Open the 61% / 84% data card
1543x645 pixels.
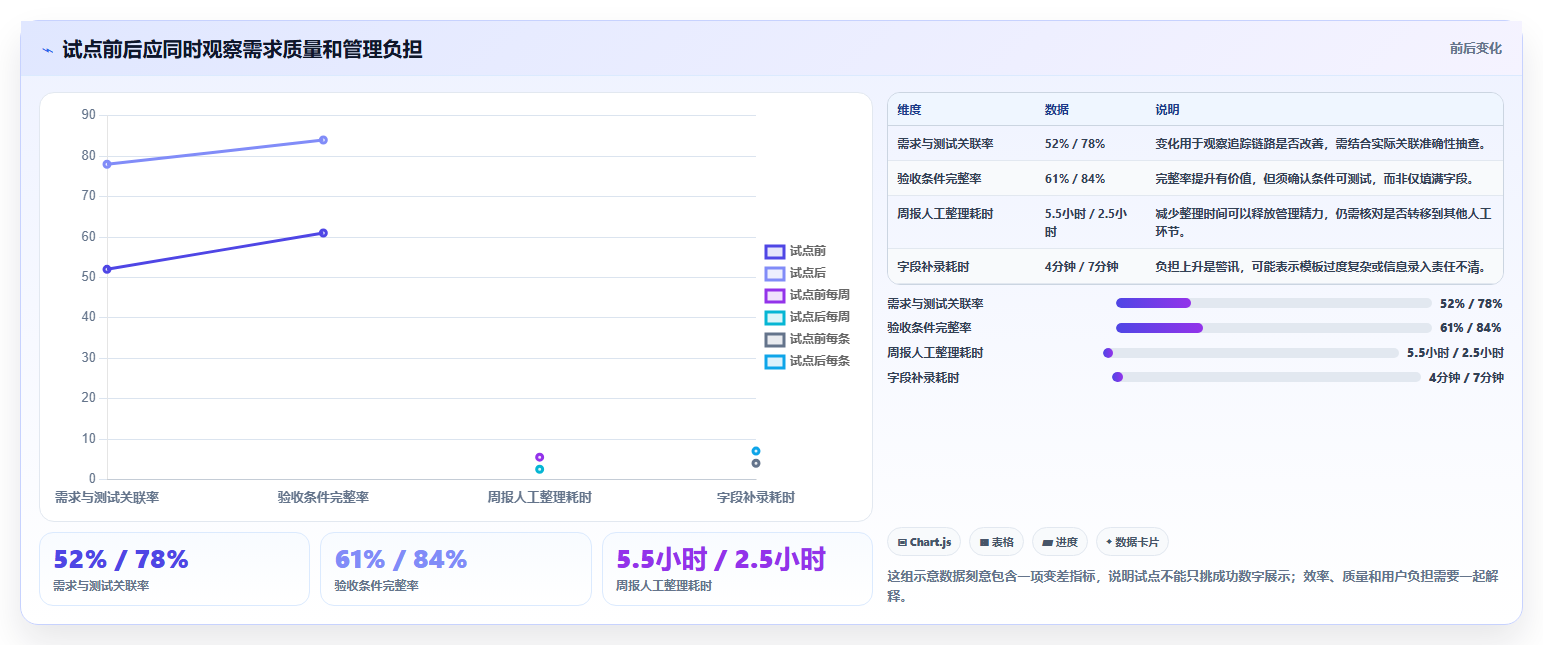[456, 569]
